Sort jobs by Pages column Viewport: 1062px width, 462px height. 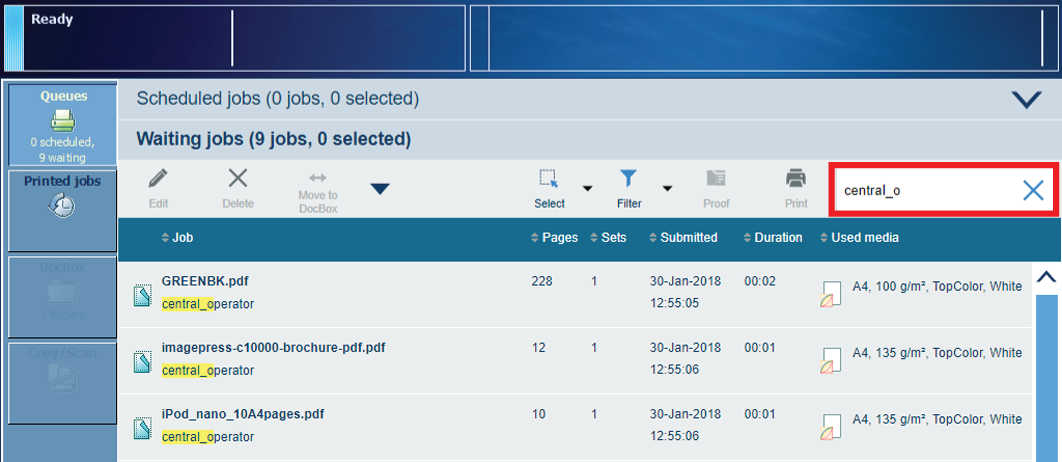(554, 238)
